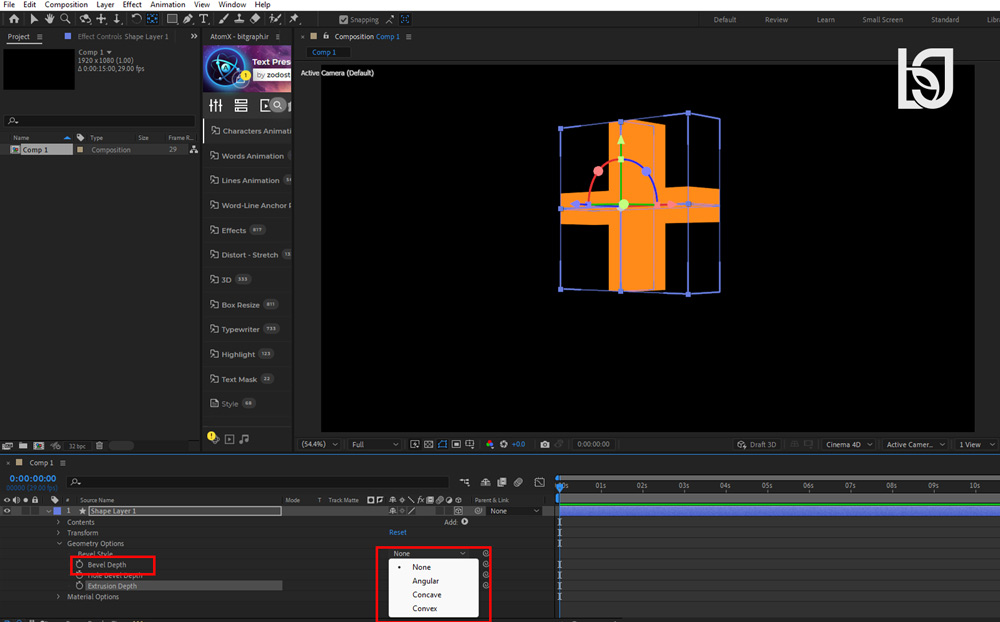Take a snapshot with camera icon
Viewport: 1000px width, 622px height.
tap(545, 445)
